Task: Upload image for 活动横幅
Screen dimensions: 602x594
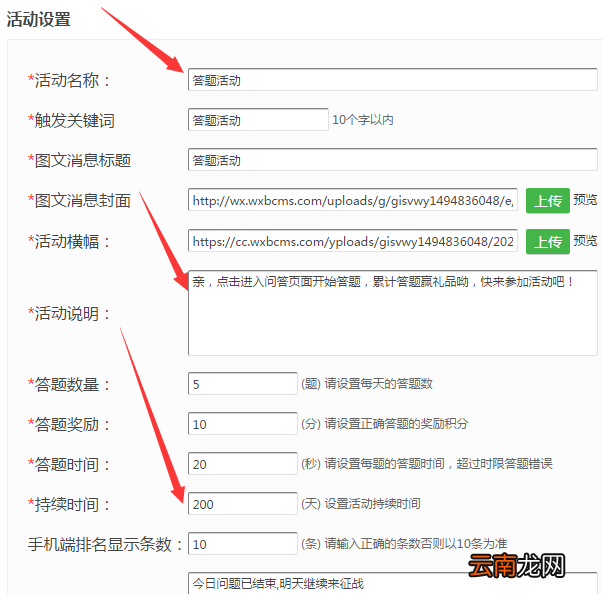Action: pyautogui.click(x=547, y=242)
